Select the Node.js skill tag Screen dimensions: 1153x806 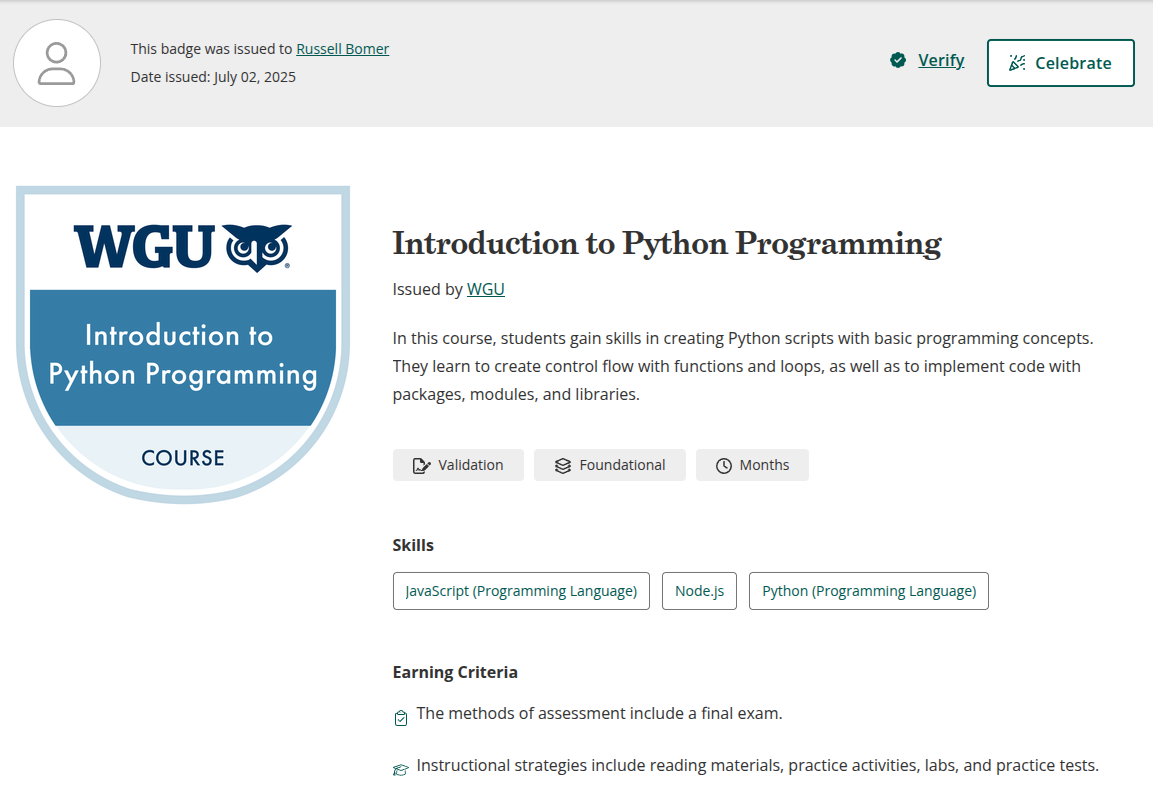point(699,591)
